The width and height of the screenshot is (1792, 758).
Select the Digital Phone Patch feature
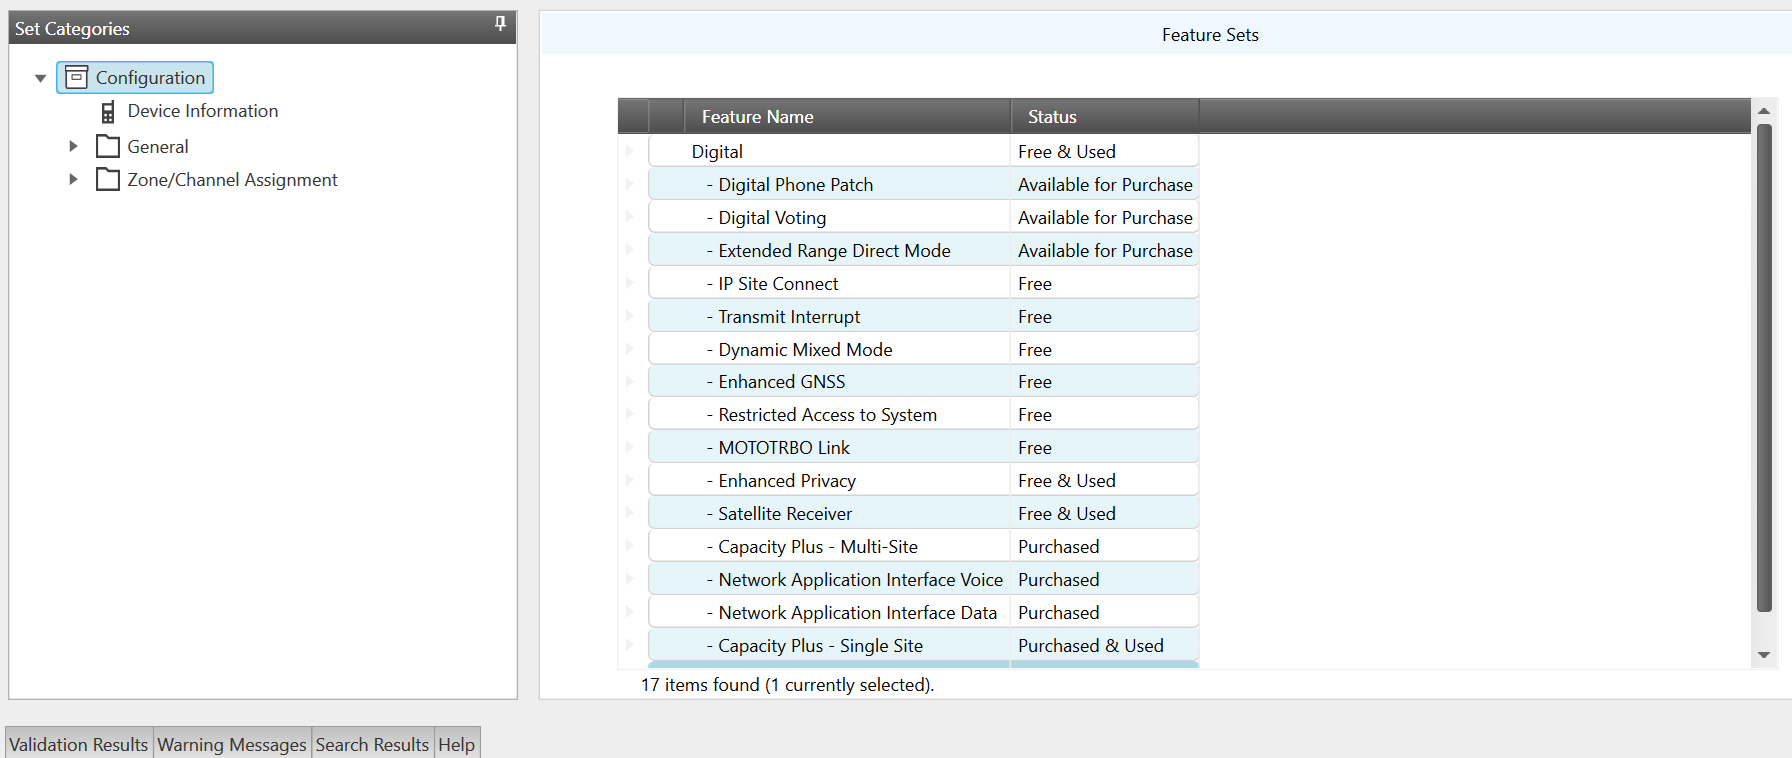point(924,185)
